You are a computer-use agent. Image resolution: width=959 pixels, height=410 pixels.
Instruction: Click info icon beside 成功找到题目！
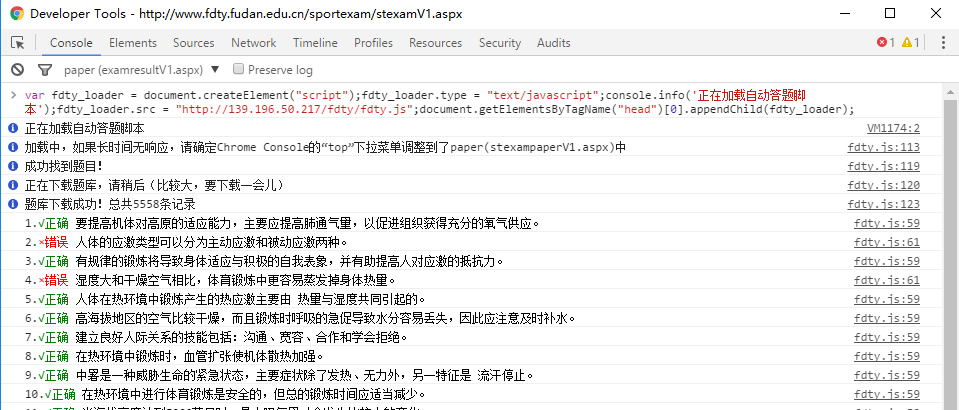coord(13,166)
